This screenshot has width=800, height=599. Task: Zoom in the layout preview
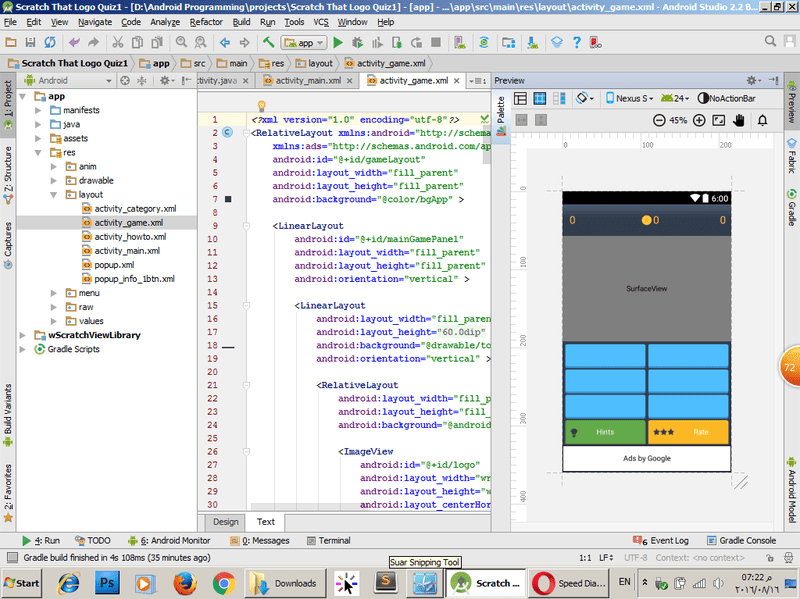[699, 120]
